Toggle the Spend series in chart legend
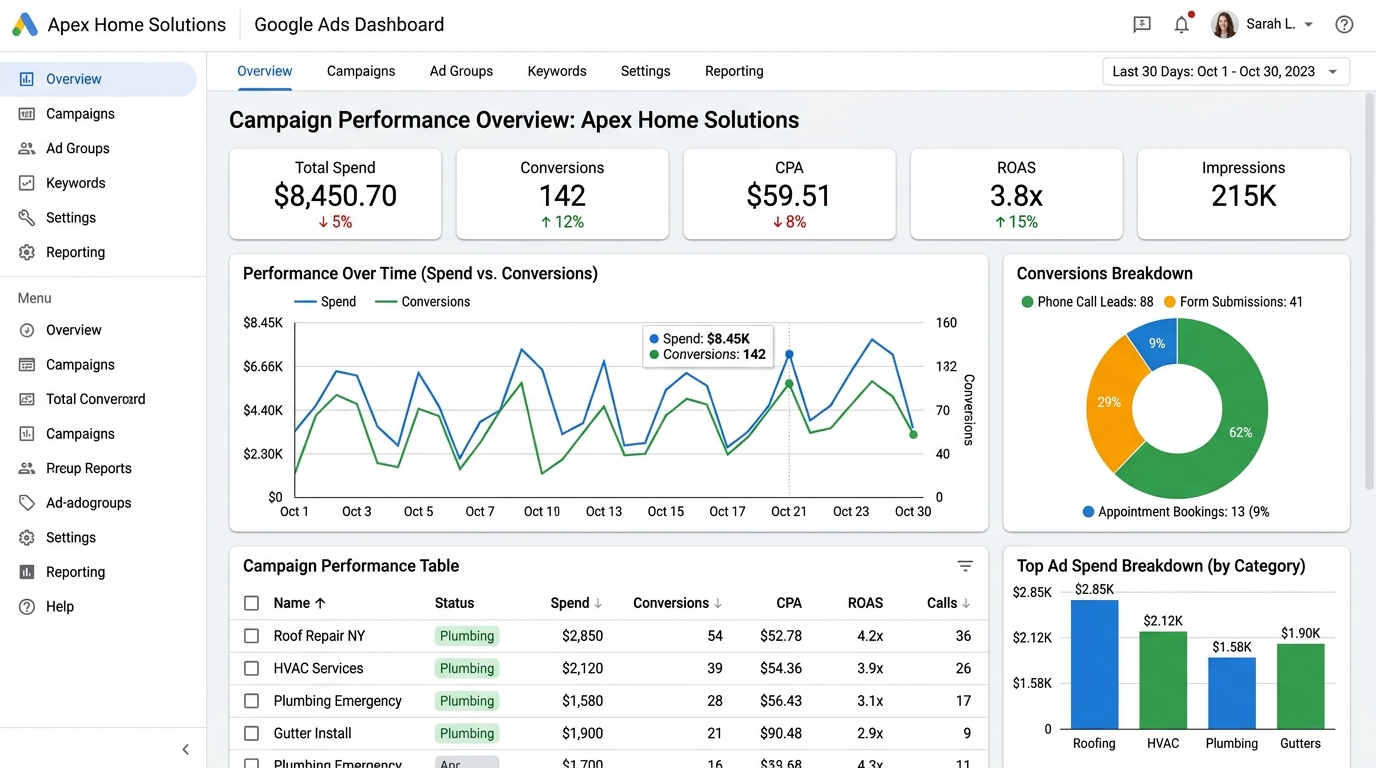1376x768 pixels. tap(325, 302)
